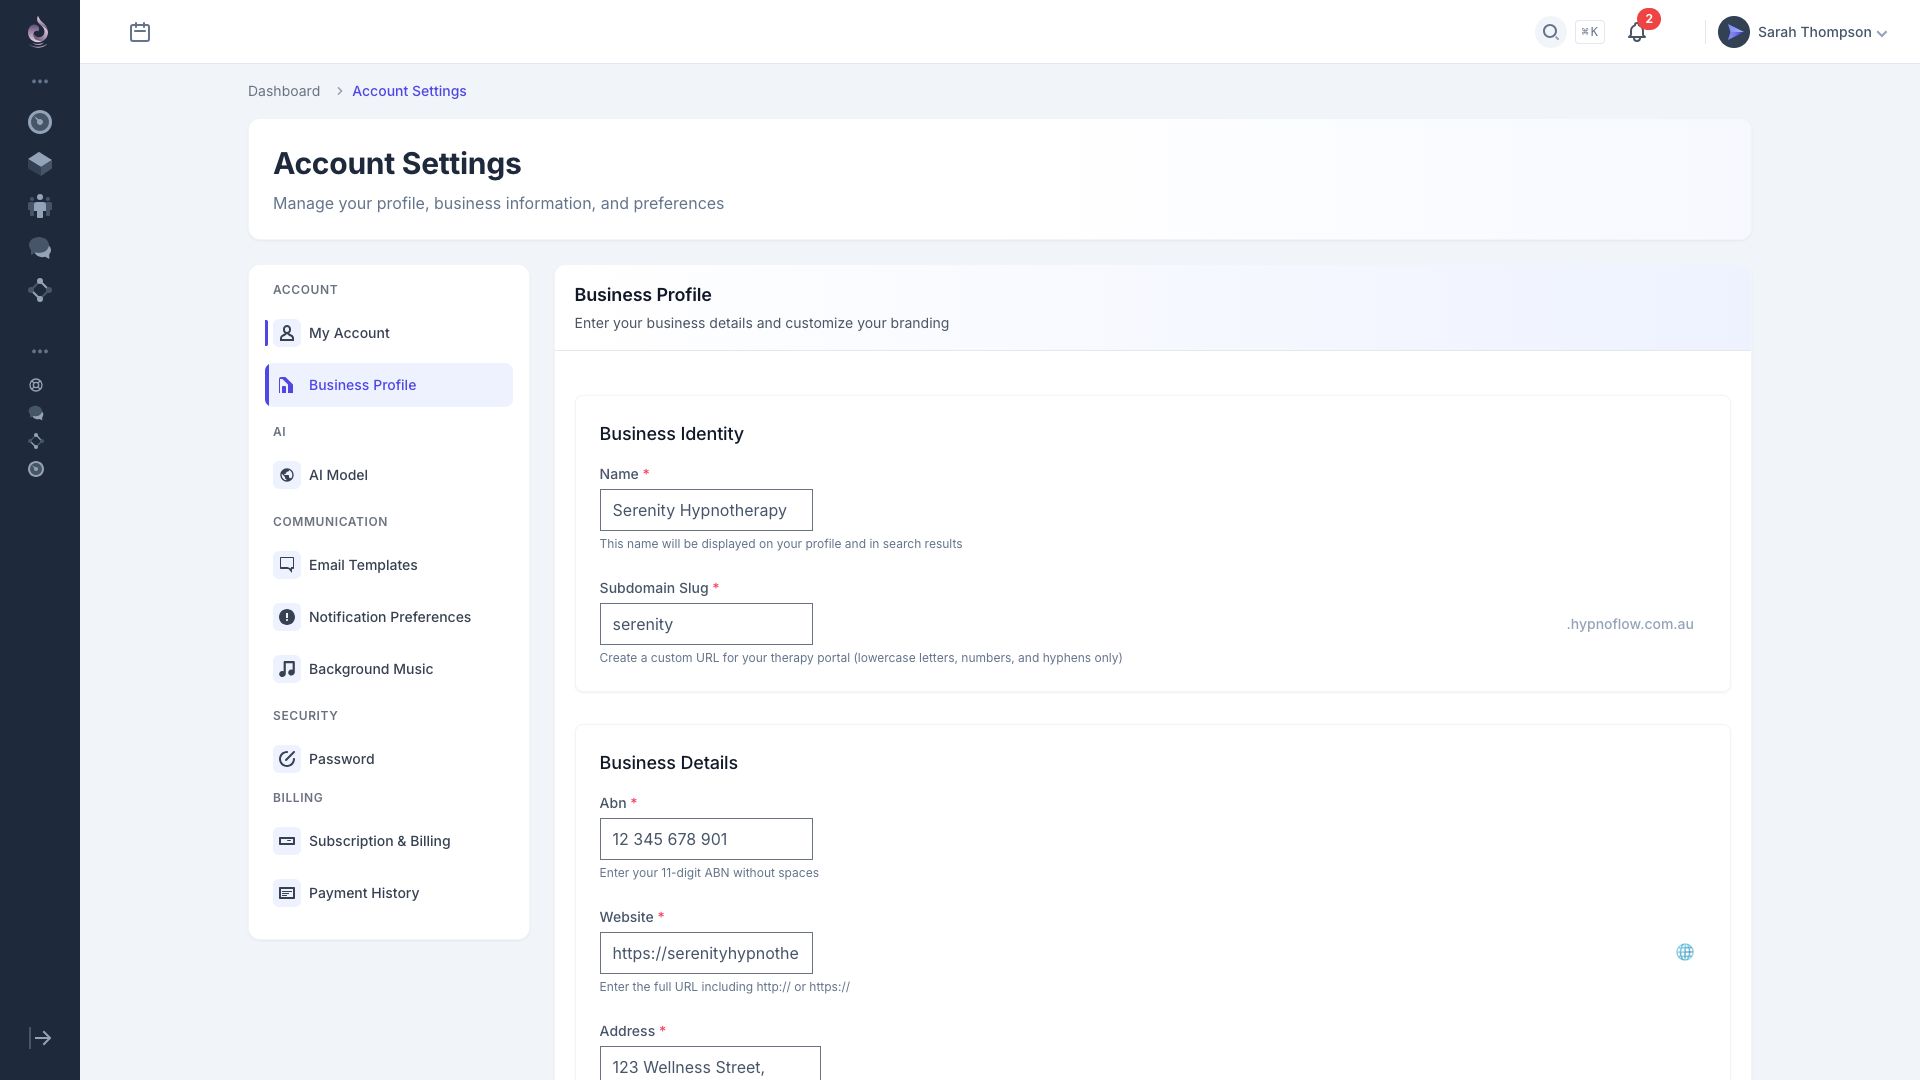This screenshot has height=1080, width=1920.
Task: Open Email Templates settings
Action: pyautogui.click(x=363, y=565)
